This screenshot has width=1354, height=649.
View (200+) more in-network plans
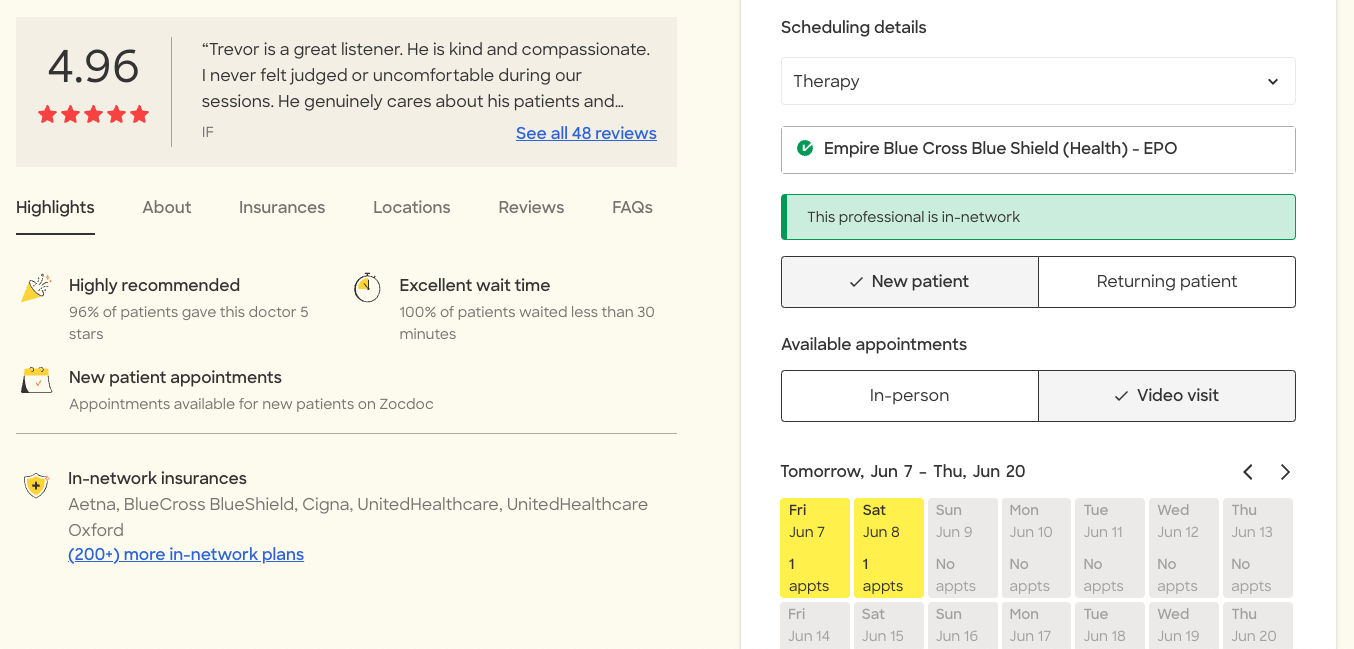[x=186, y=554]
